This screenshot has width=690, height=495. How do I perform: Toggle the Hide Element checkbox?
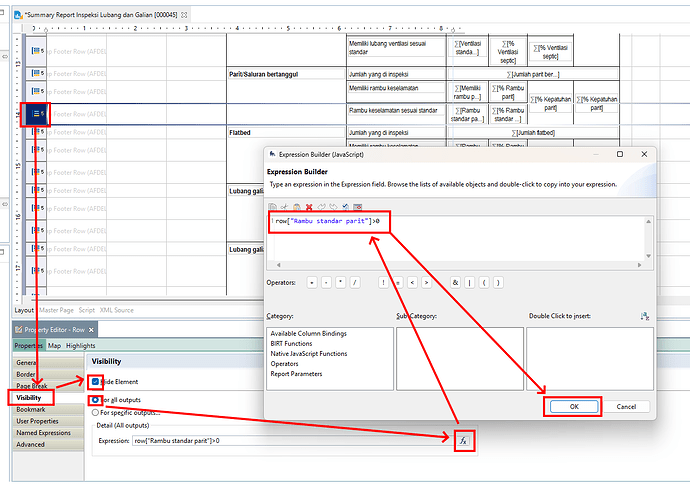pos(96,381)
